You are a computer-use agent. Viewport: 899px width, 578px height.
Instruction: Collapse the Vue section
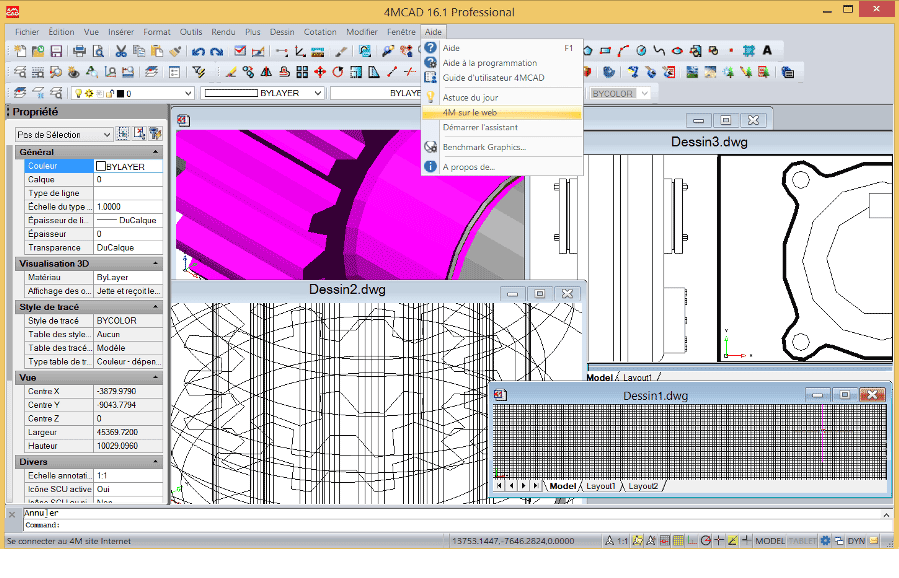coord(155,377)
